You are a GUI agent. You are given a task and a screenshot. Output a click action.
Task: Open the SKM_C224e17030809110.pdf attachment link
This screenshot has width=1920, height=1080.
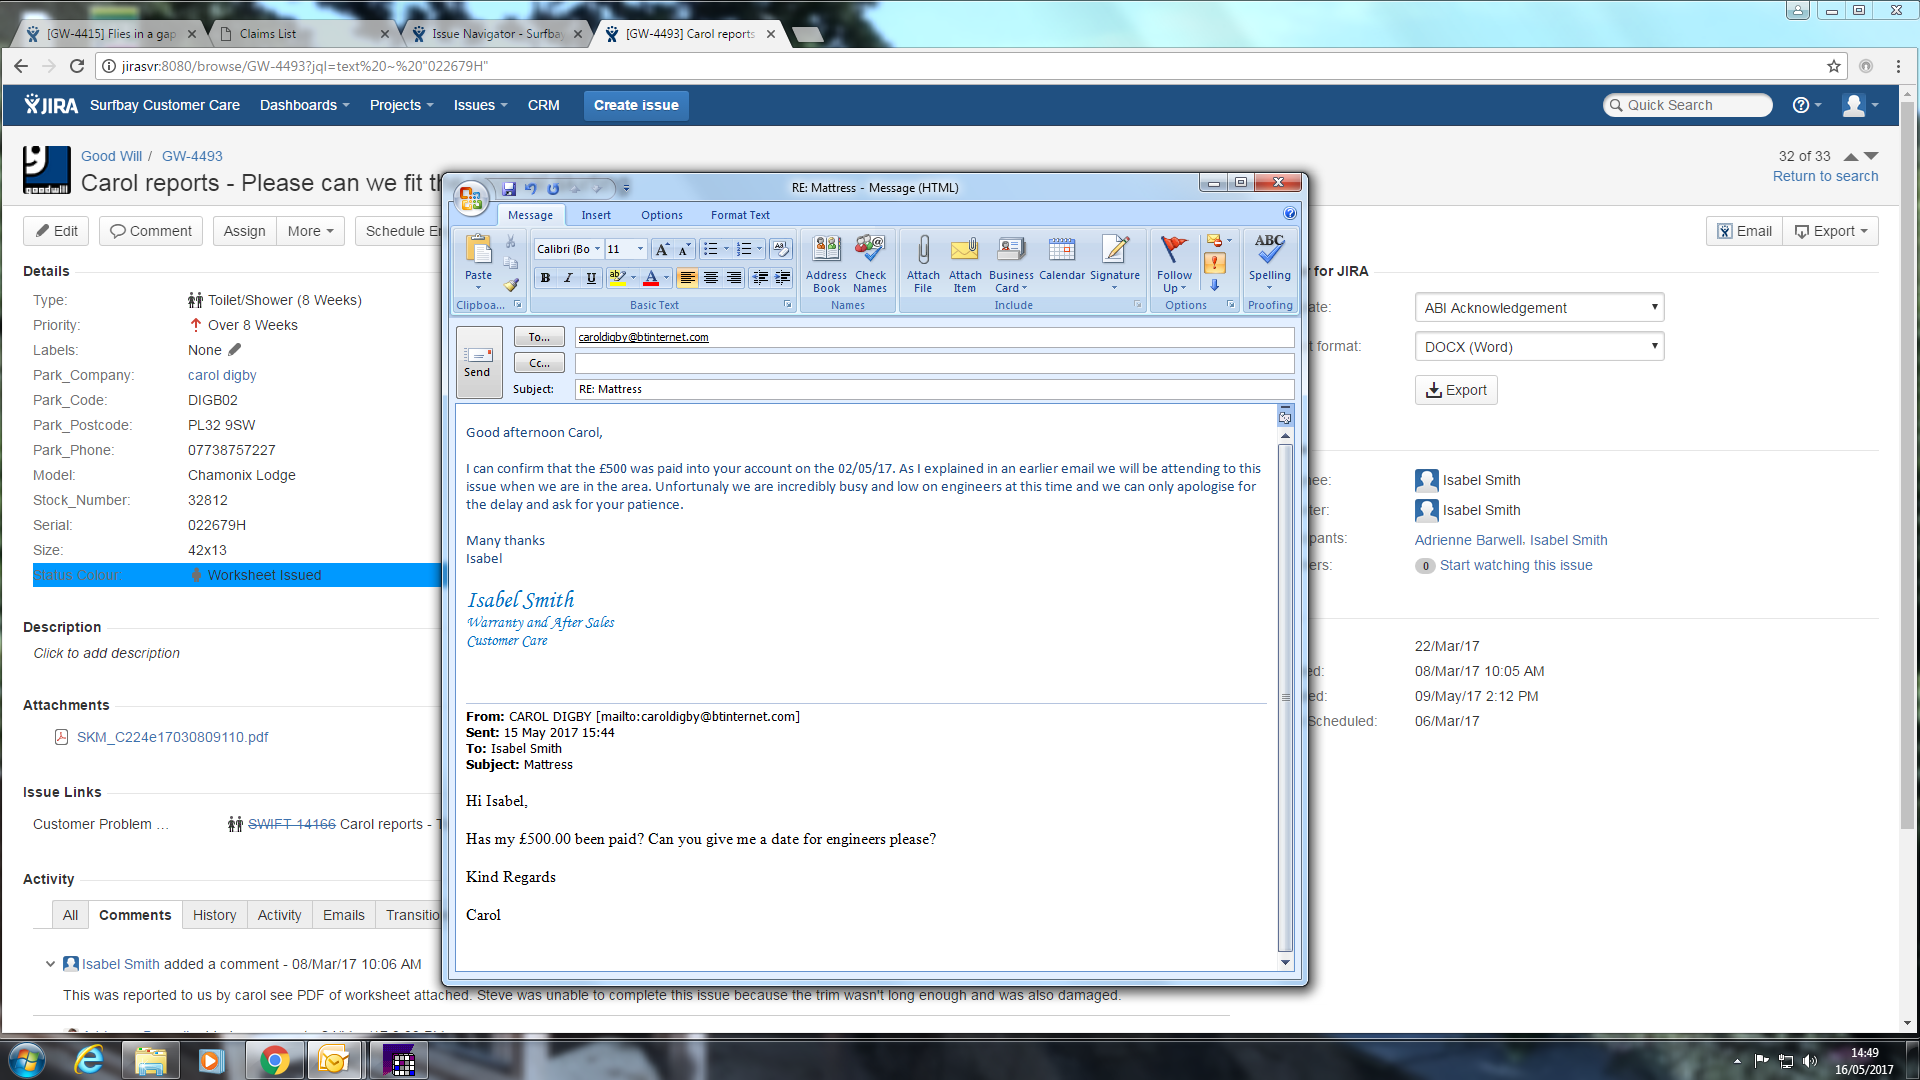point(172,737)
